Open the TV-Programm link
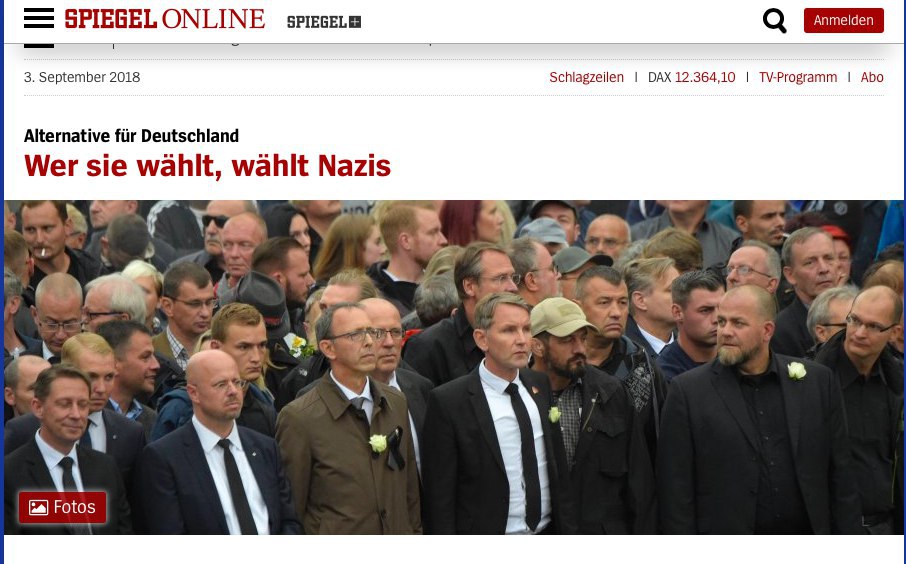 (798, 77)
